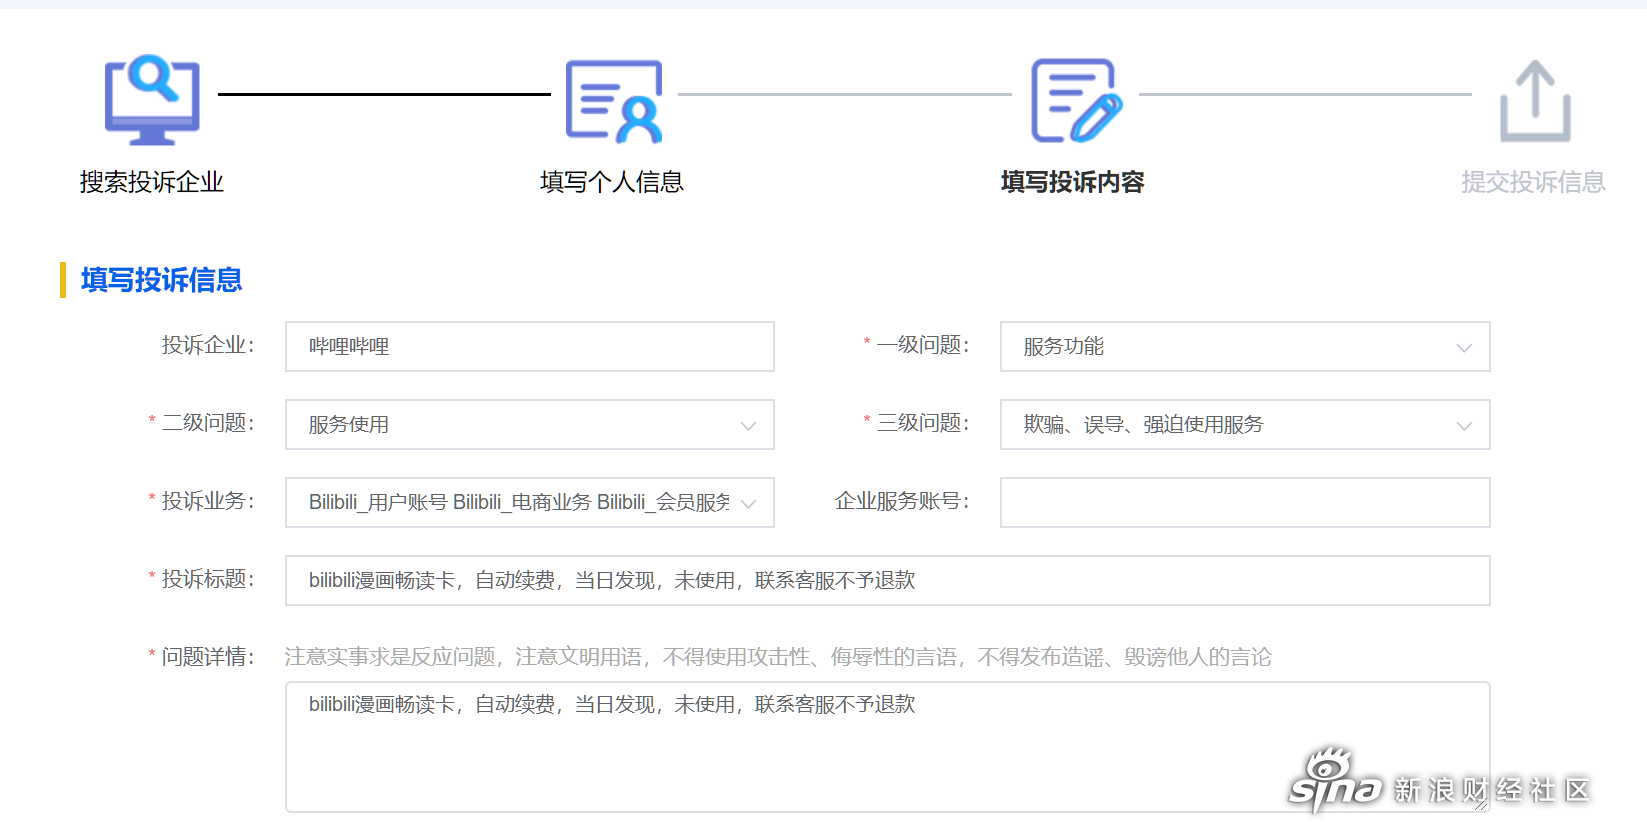Click the 投诉企业: label
Image resolution: width=1647 pixels, height=834 pixels.
click(x=208, y=345)
